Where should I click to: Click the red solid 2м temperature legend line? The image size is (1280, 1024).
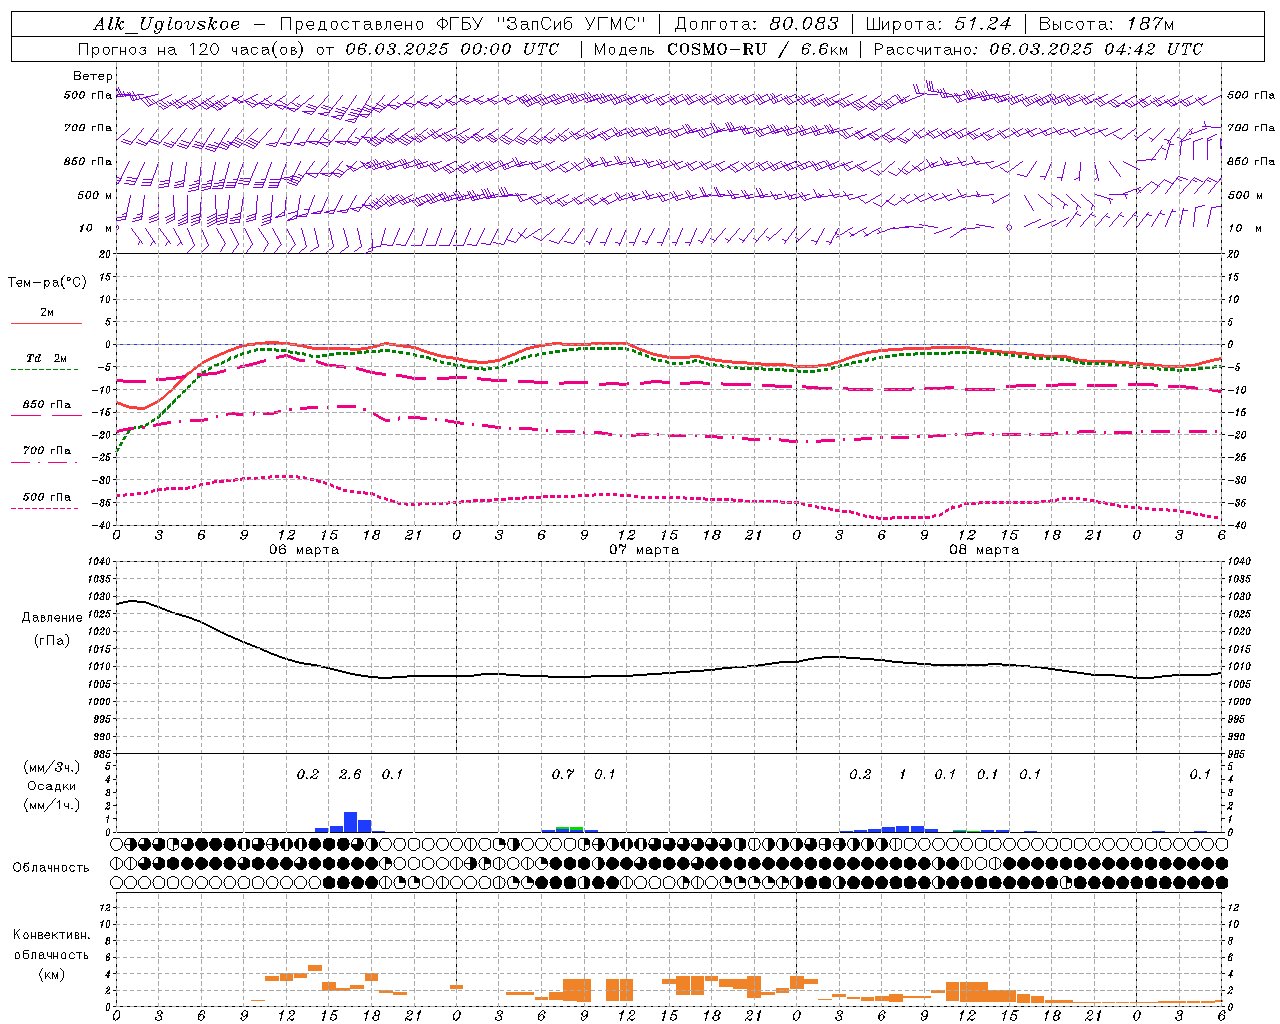[x=46, y=324]
